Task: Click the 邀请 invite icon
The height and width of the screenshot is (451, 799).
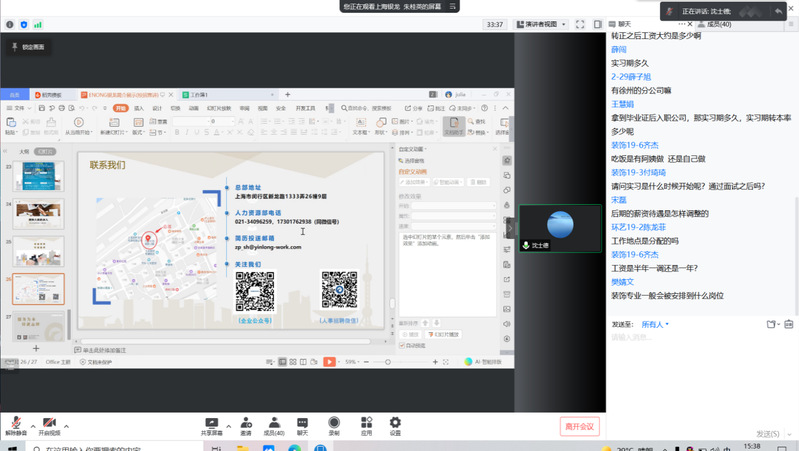Action: (246, 423)
